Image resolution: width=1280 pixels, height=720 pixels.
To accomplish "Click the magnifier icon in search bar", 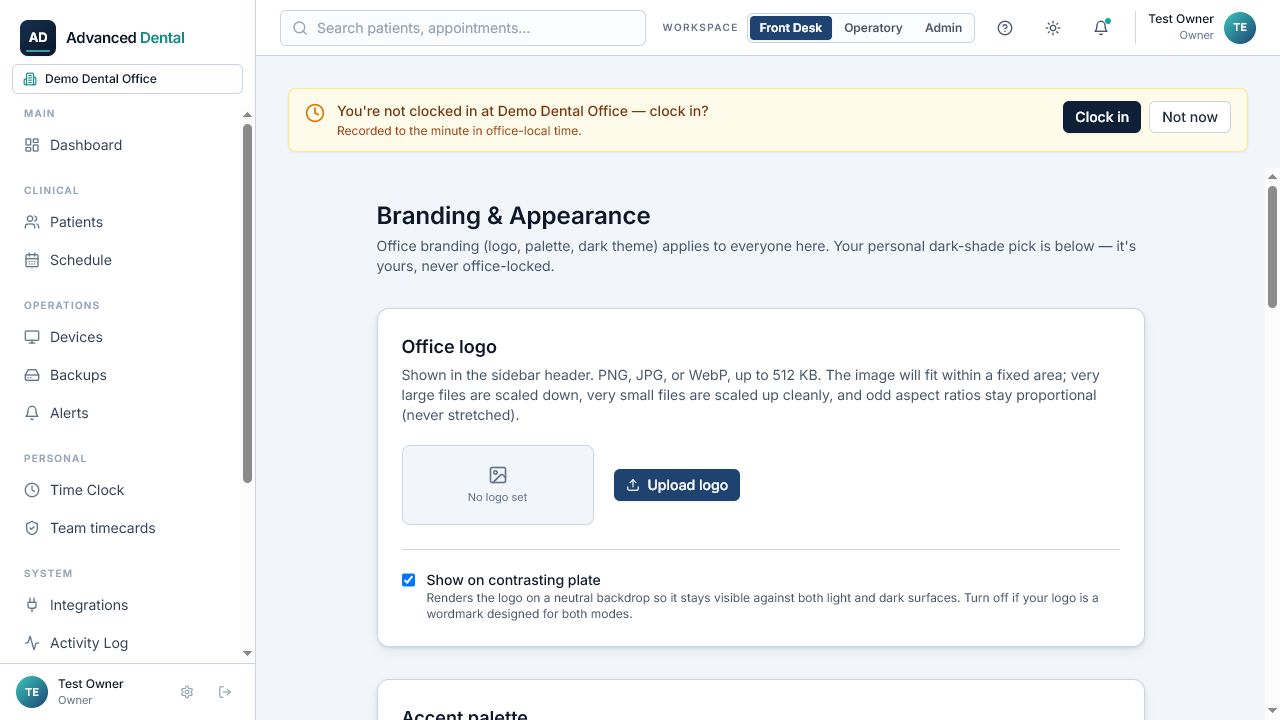I will click(x=300, y=28).
